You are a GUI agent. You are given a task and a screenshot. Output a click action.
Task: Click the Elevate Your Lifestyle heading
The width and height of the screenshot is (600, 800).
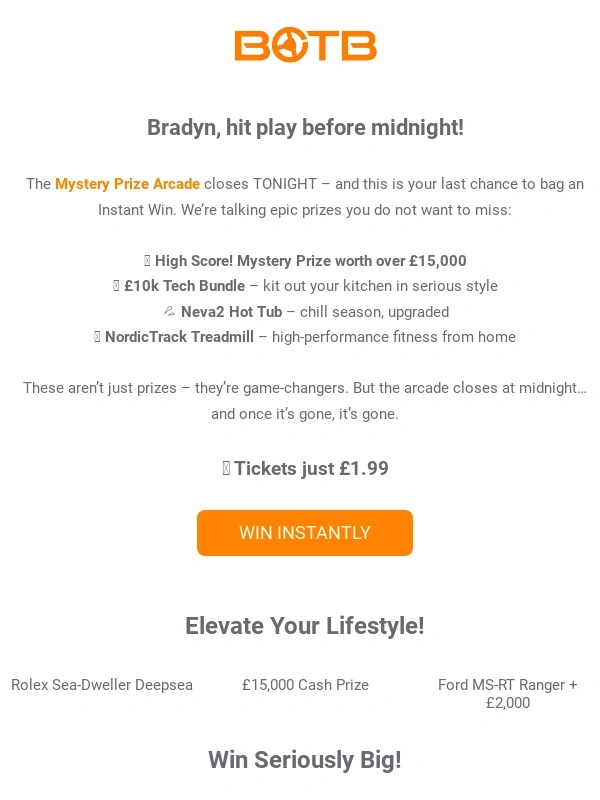tap(305, 626)
